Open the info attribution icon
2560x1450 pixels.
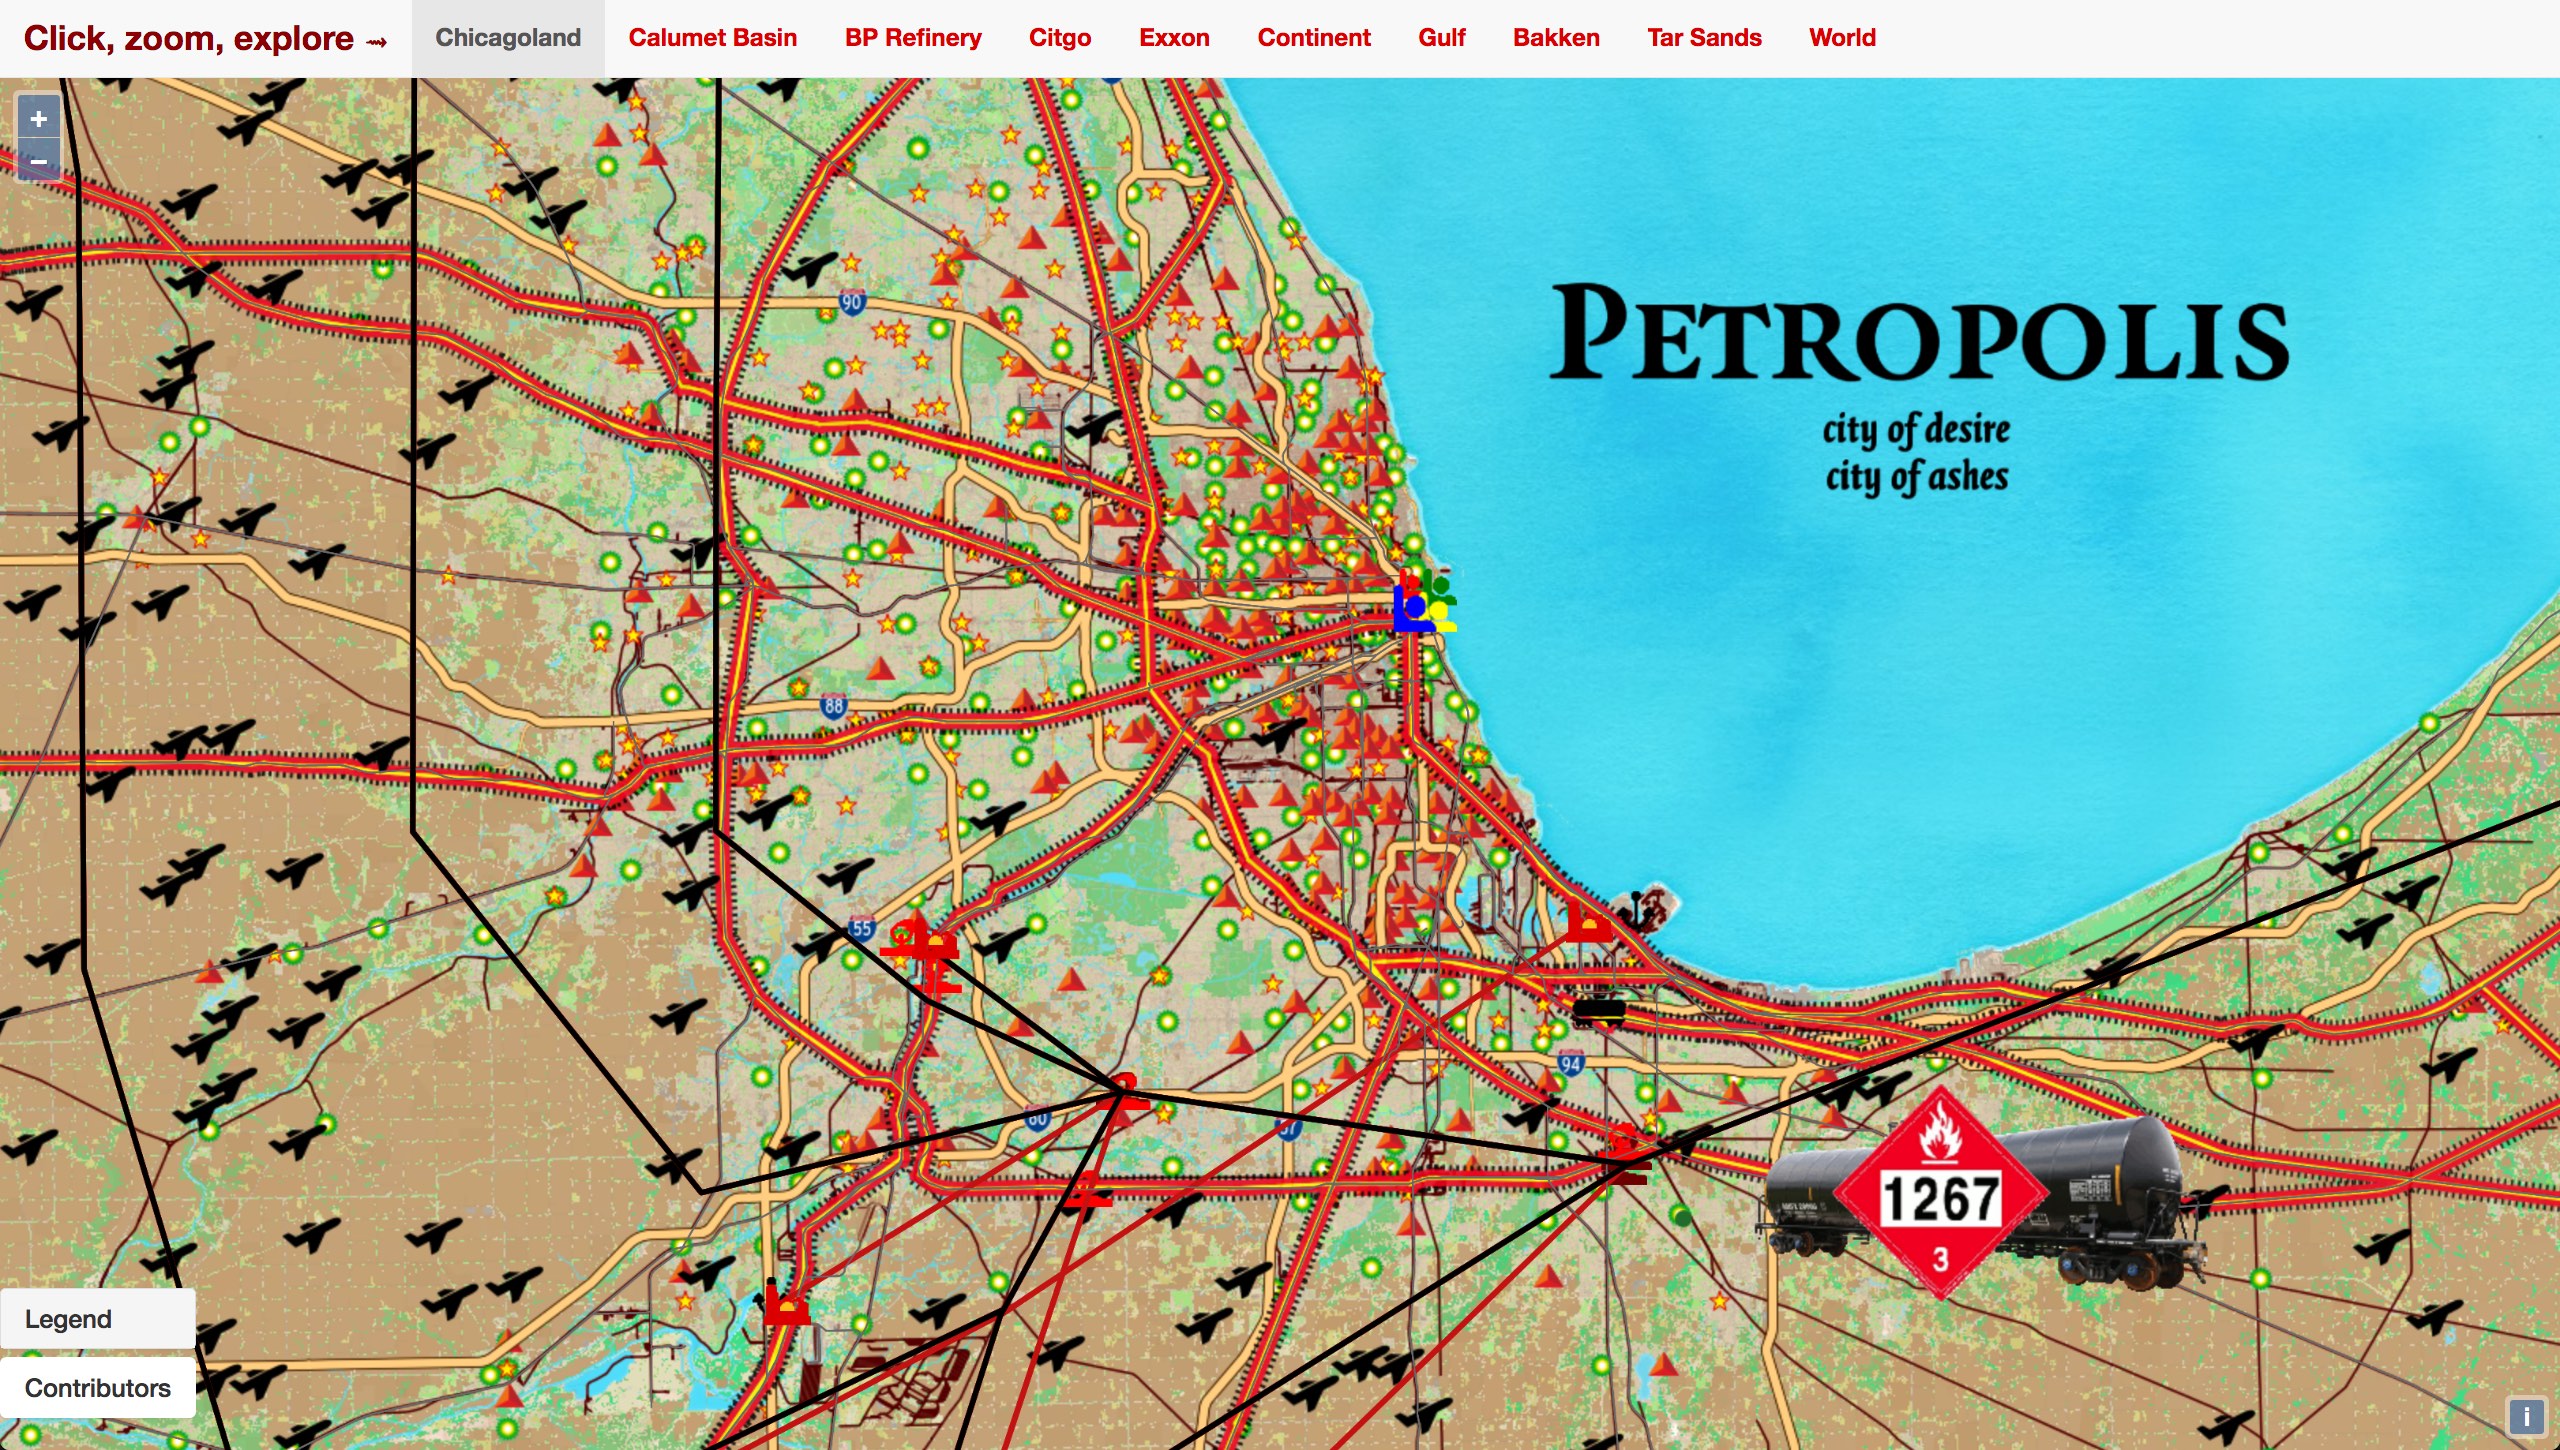[2526, 1416]
